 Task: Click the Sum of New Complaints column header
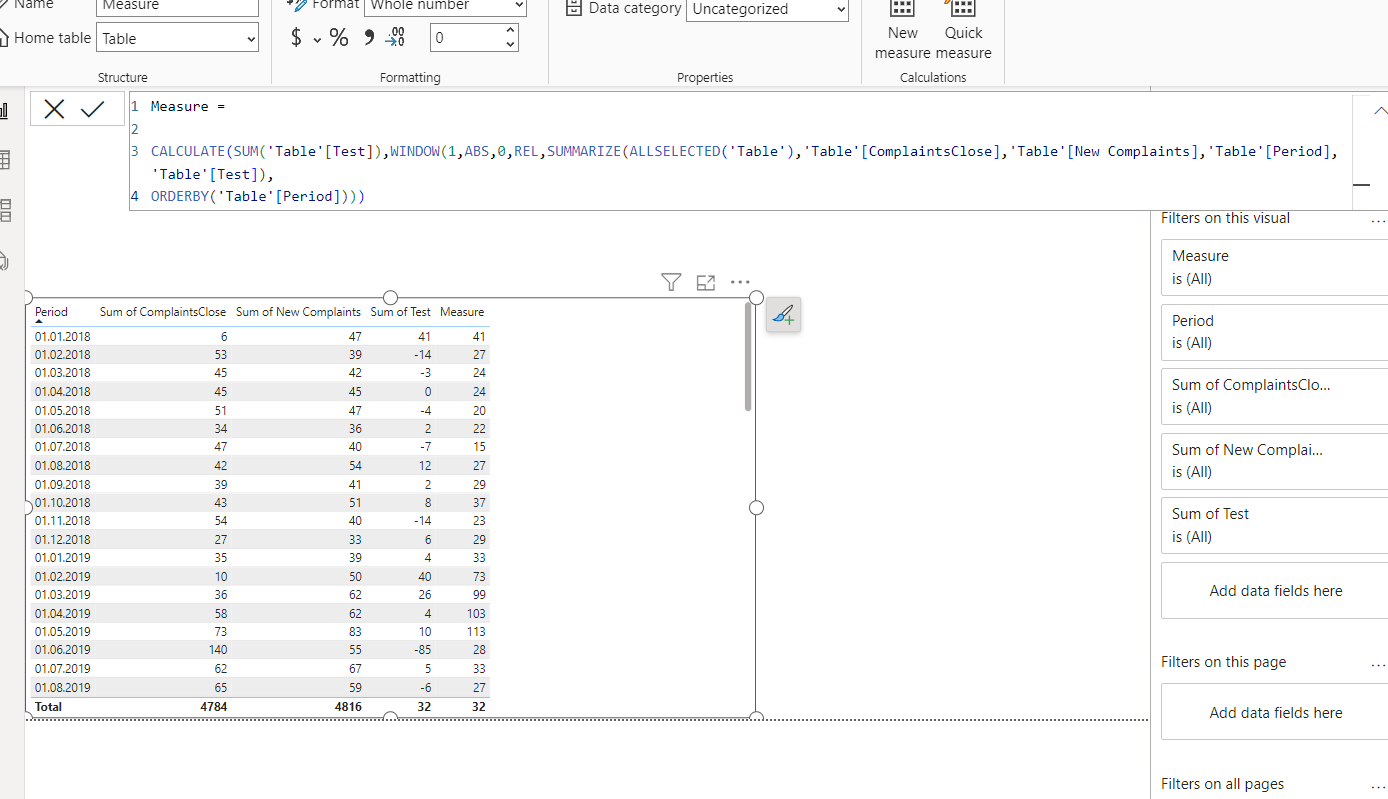pos(298,312)
